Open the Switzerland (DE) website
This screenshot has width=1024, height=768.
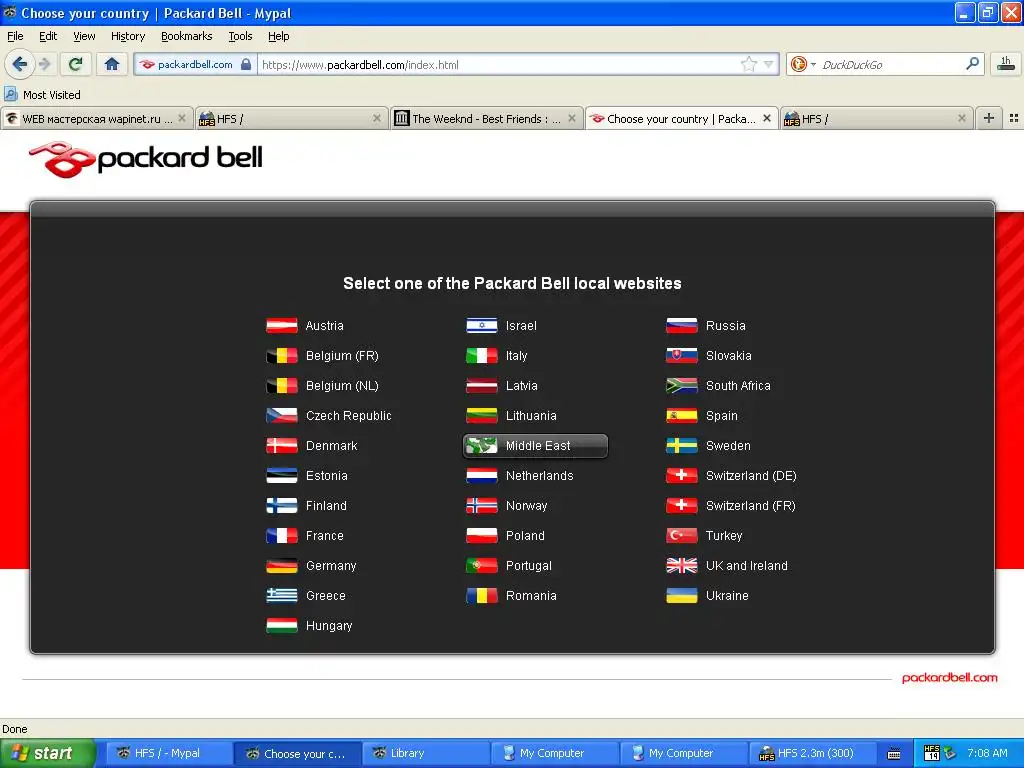click(751, 475)
